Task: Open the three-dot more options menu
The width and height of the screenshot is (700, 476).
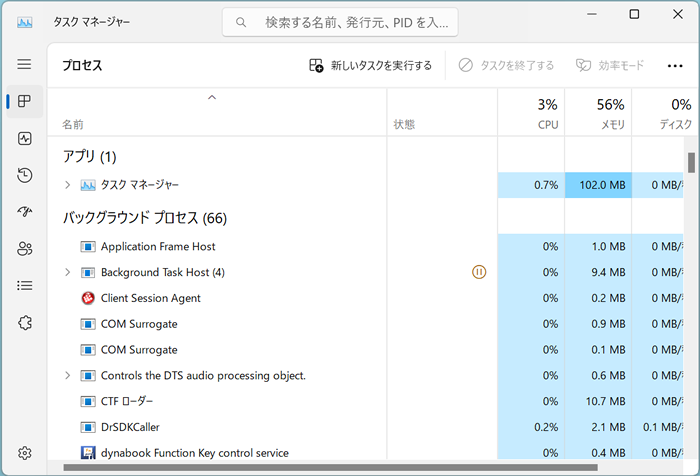Action: [x=674, y=66]
